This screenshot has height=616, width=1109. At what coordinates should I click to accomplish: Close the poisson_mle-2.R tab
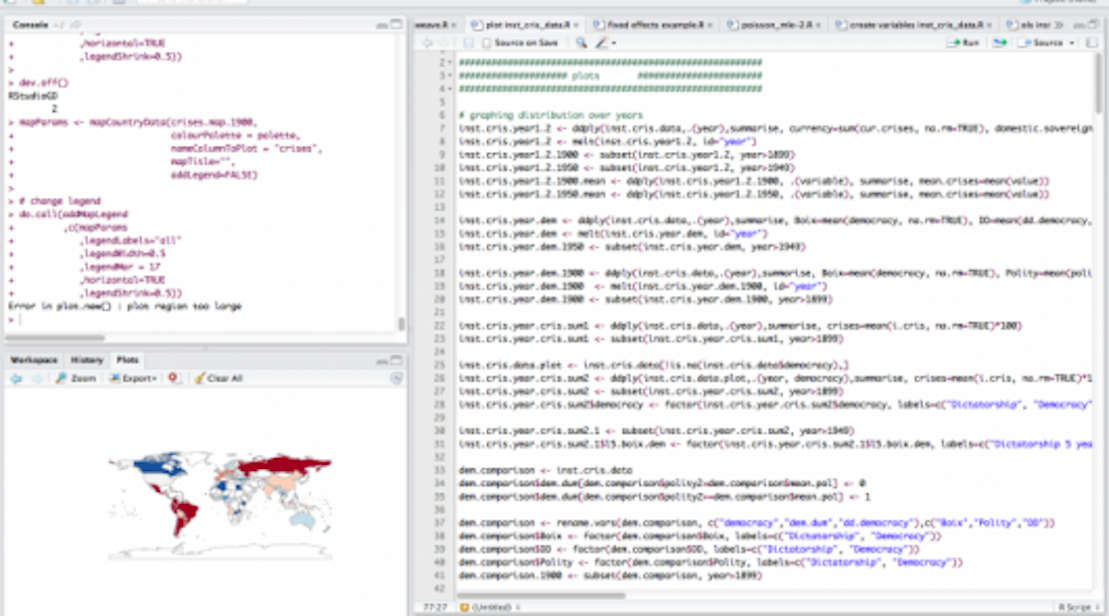(x=818, y=25)
